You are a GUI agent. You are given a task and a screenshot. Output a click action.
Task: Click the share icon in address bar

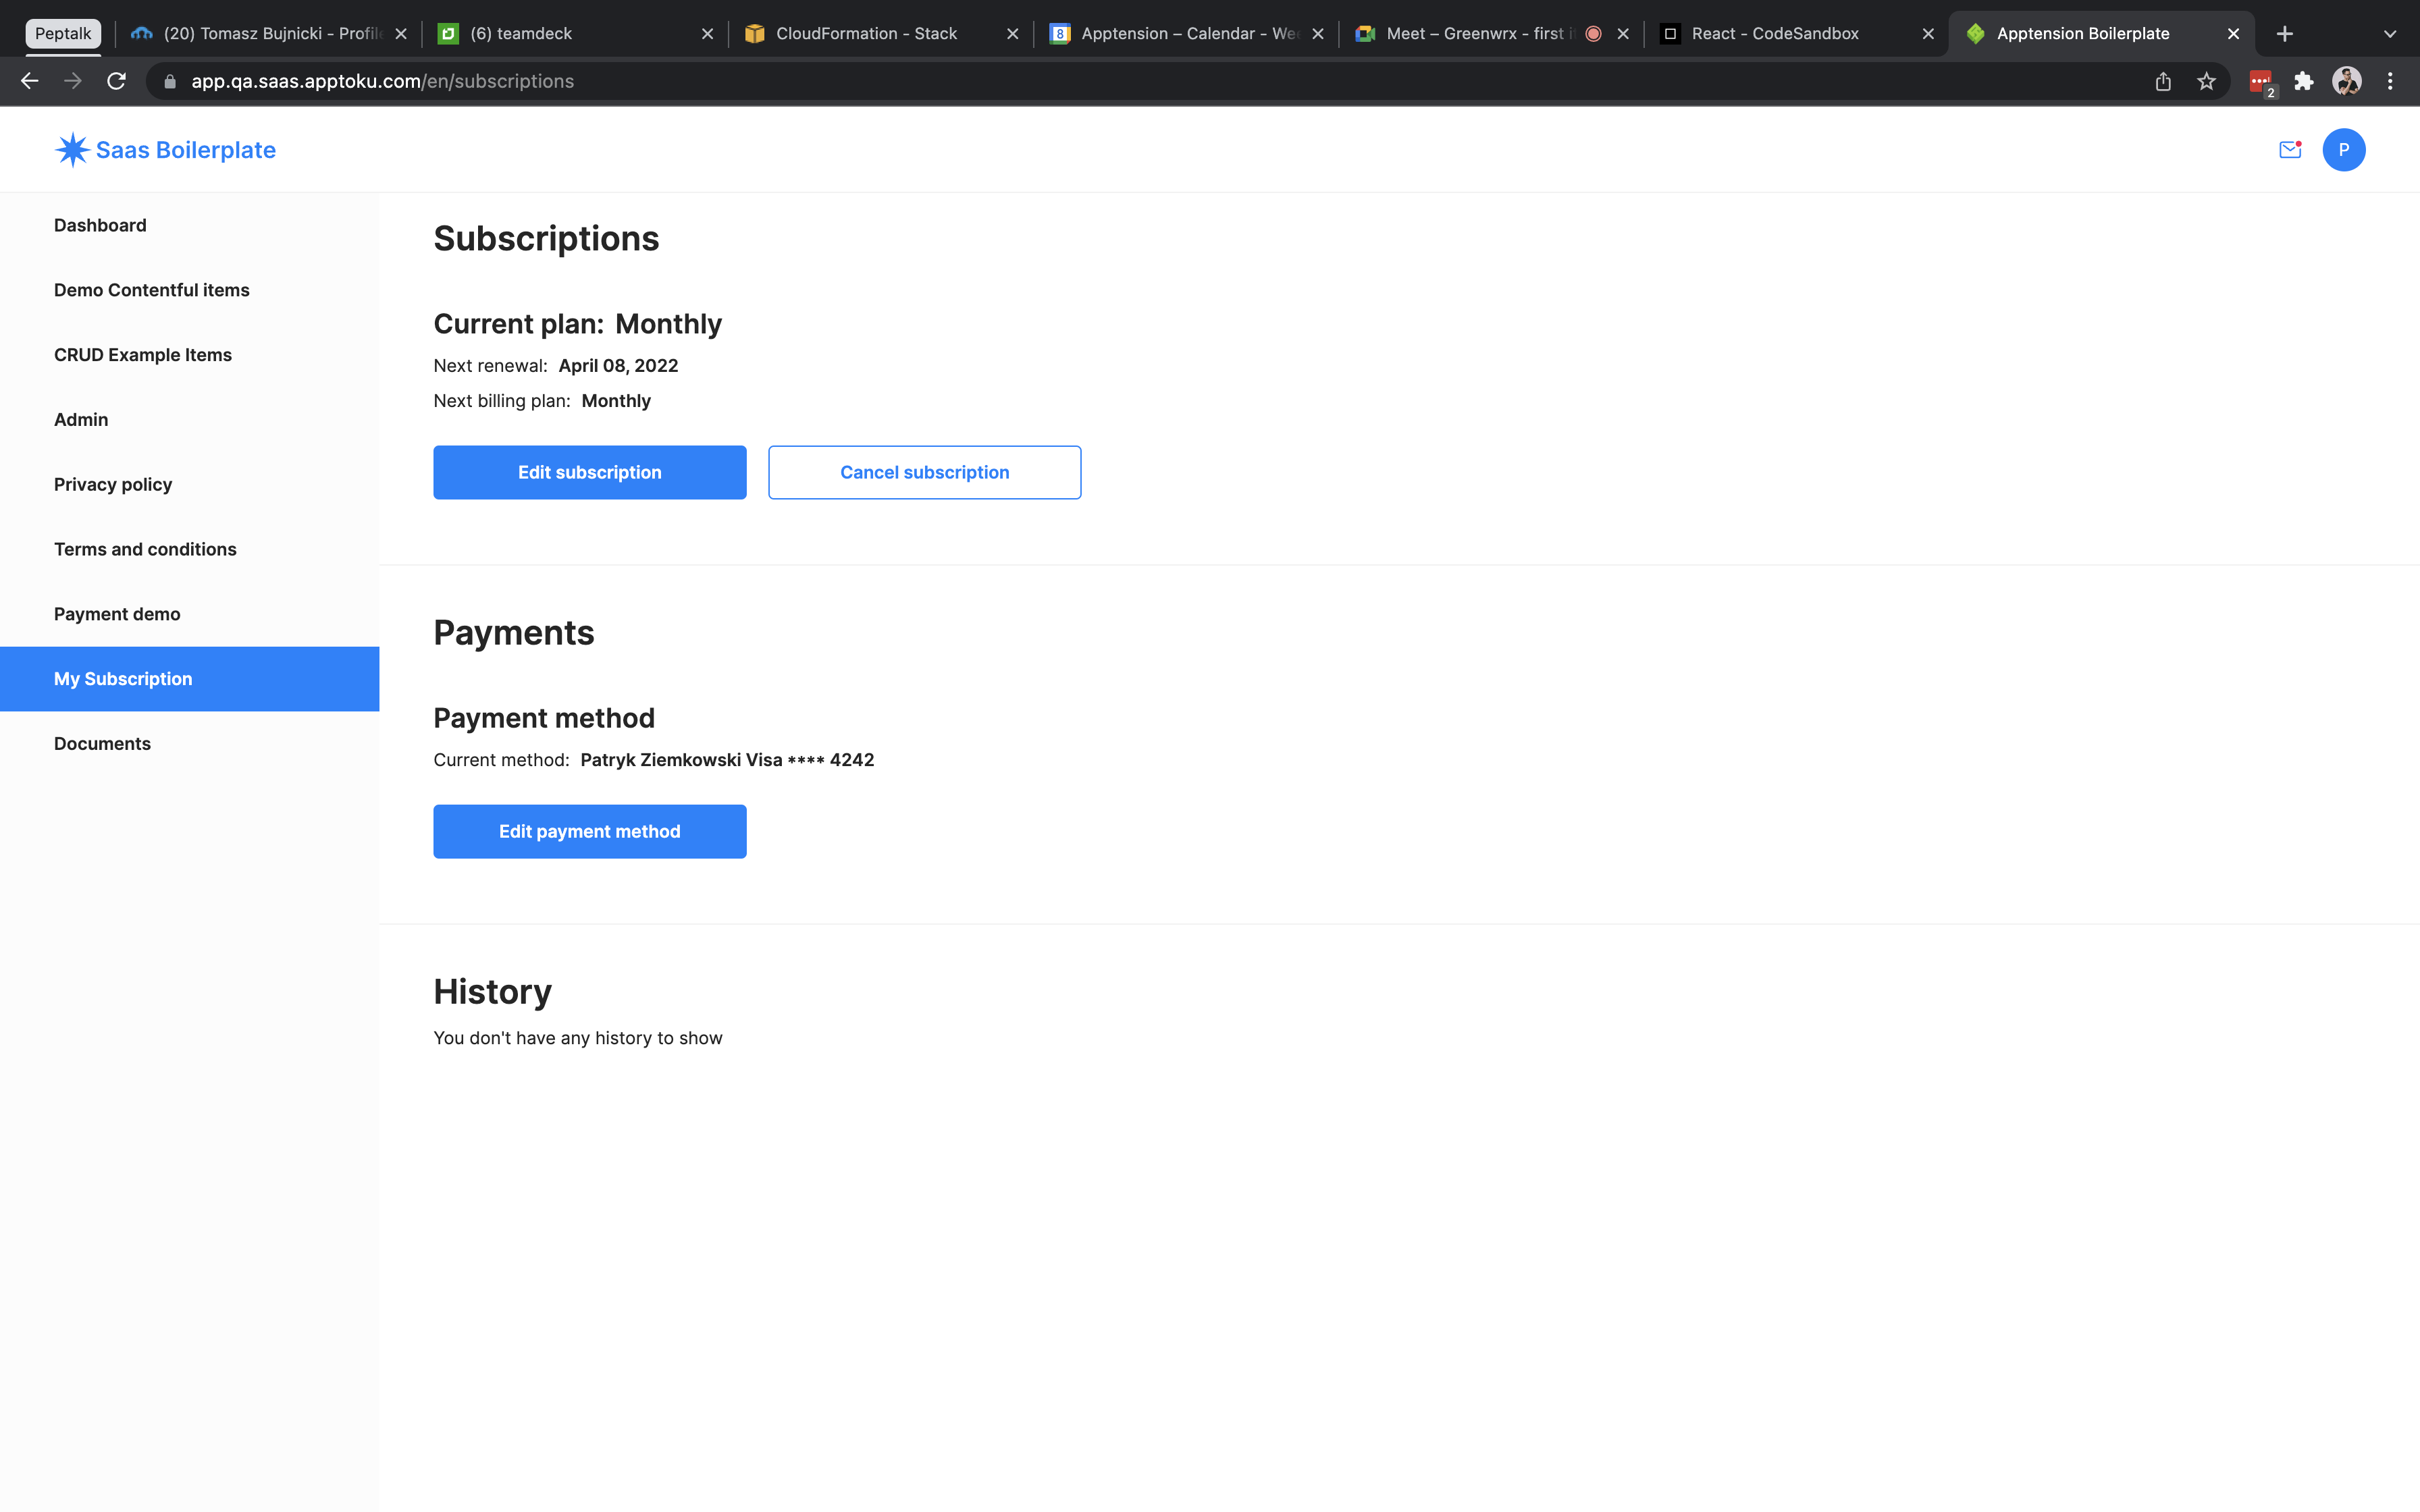(2163, 81)
